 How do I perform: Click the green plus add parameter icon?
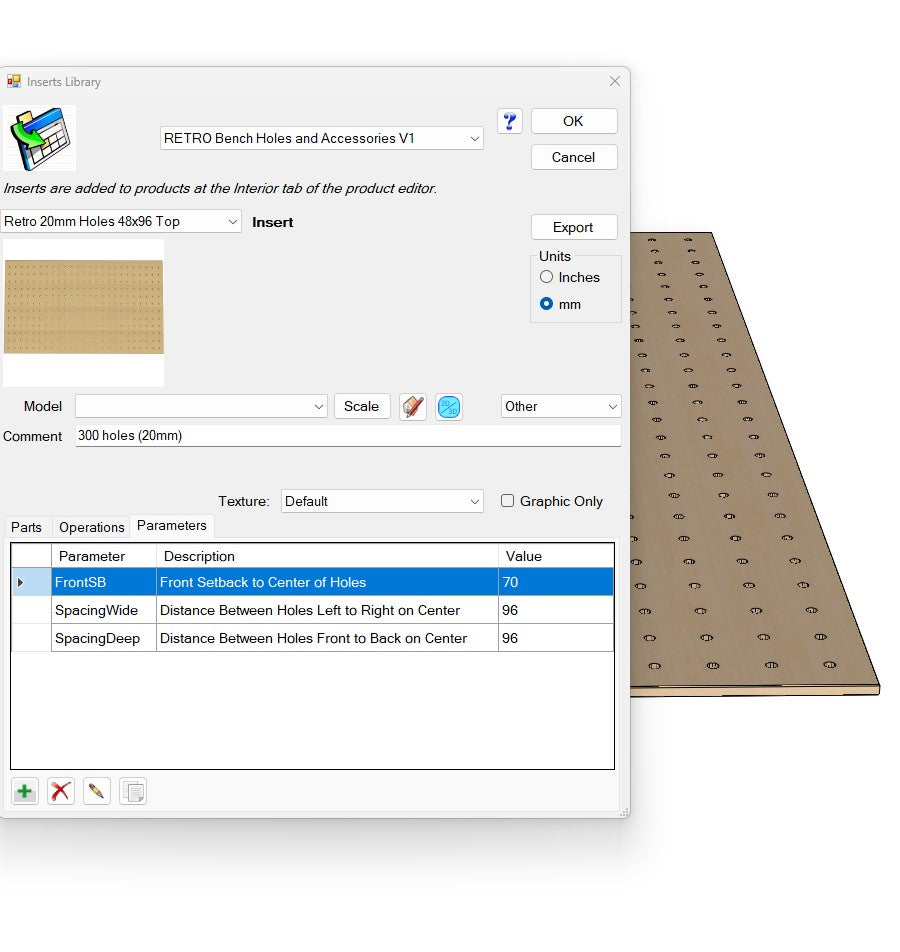25,792
